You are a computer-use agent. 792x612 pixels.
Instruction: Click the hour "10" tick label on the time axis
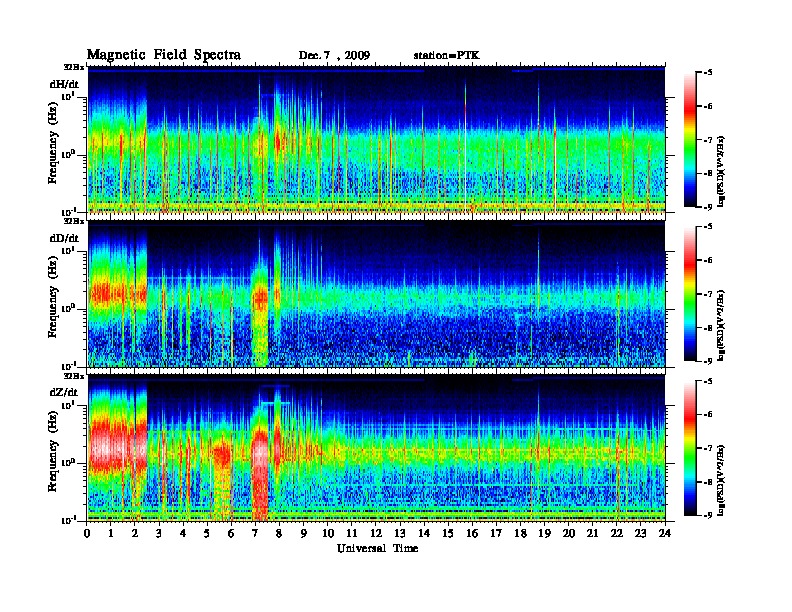[328, 533]
